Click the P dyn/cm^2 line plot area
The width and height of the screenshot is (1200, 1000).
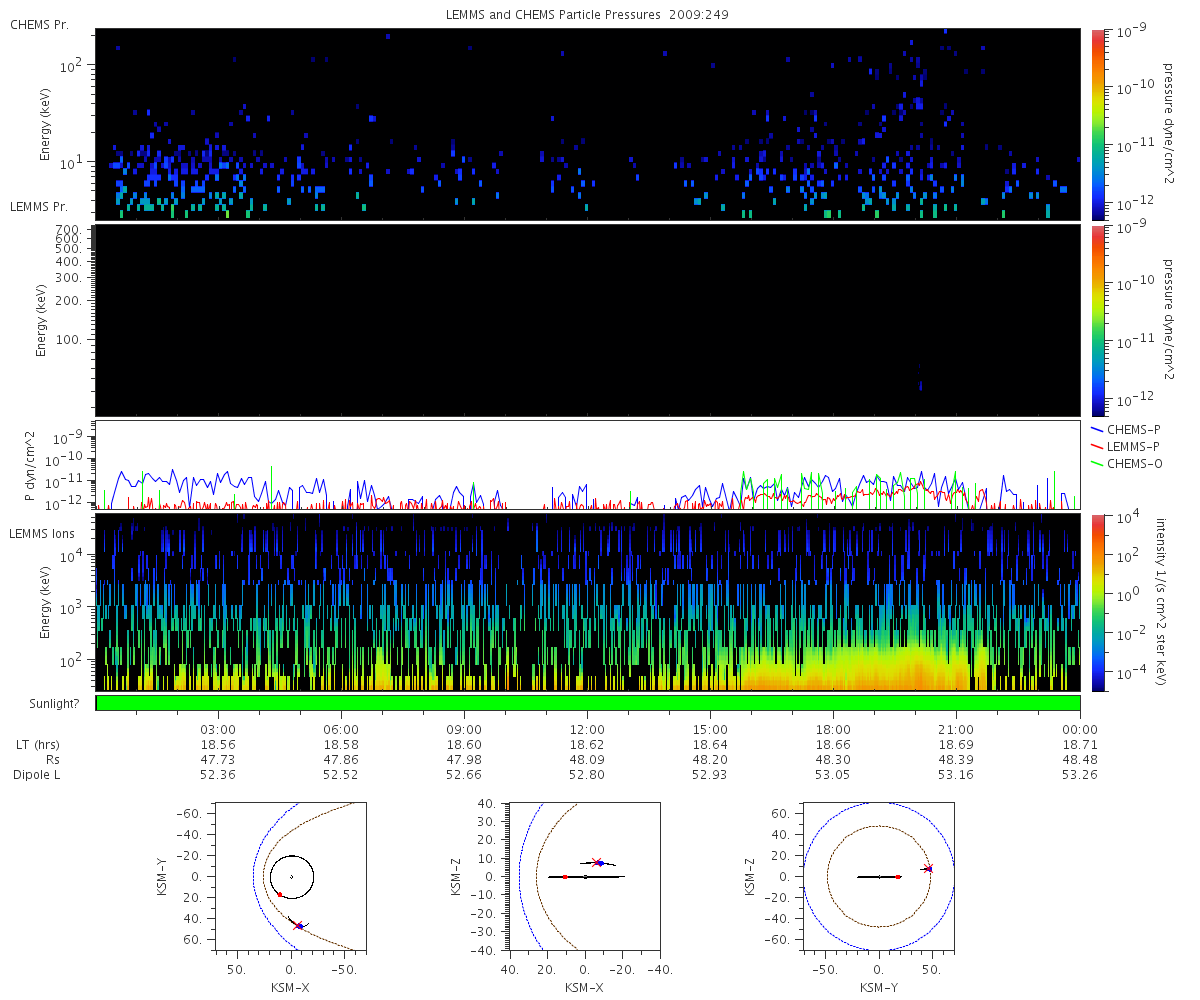click(x=588, y=465)
